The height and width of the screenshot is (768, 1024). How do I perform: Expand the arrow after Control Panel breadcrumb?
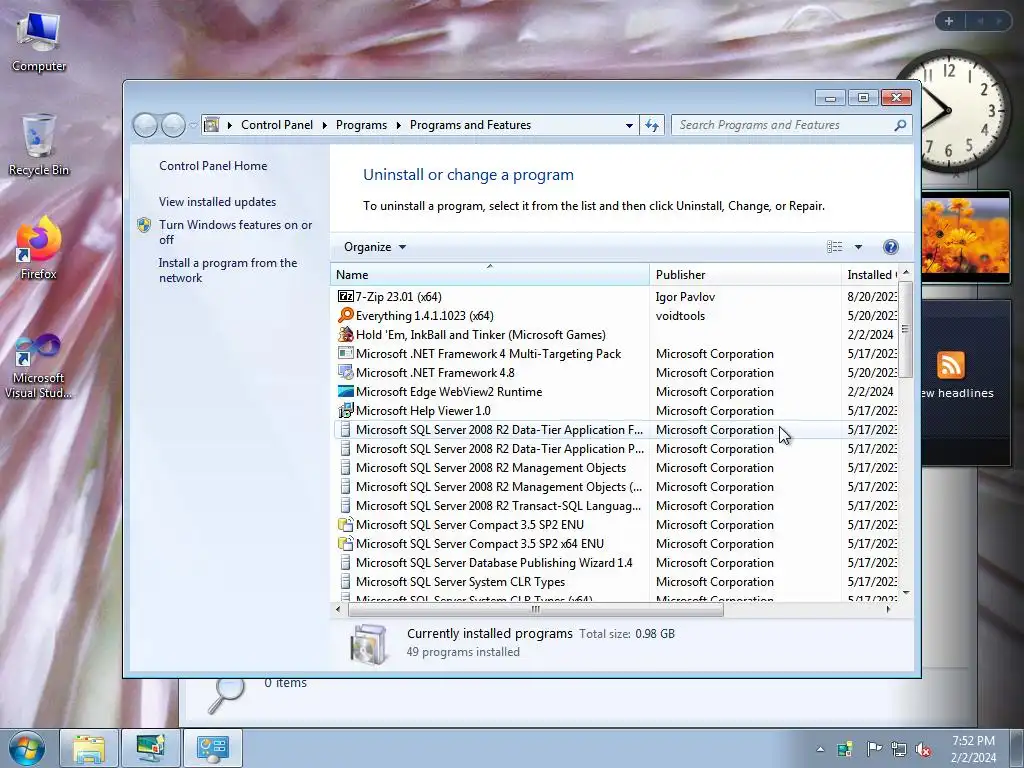coord(325,125)
